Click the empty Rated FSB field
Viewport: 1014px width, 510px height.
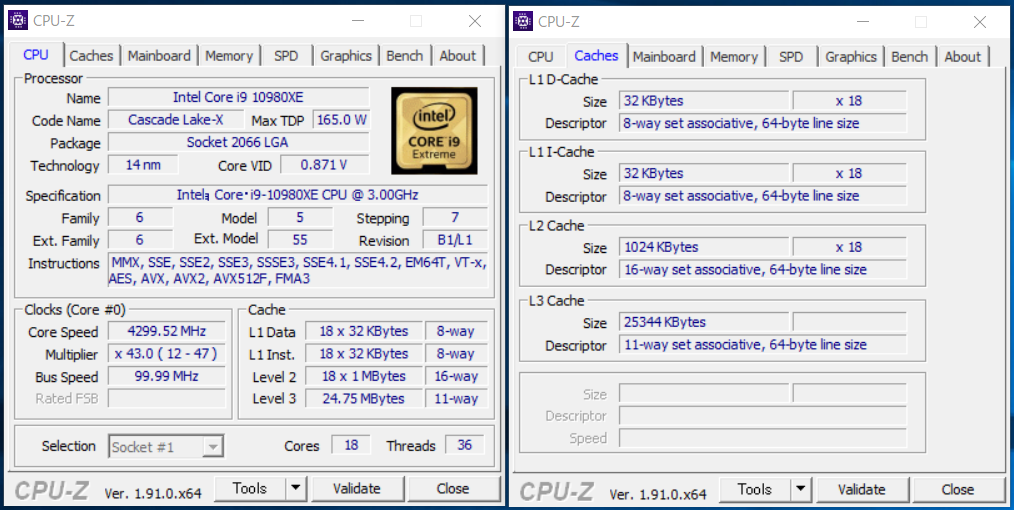tap(167, 398)
